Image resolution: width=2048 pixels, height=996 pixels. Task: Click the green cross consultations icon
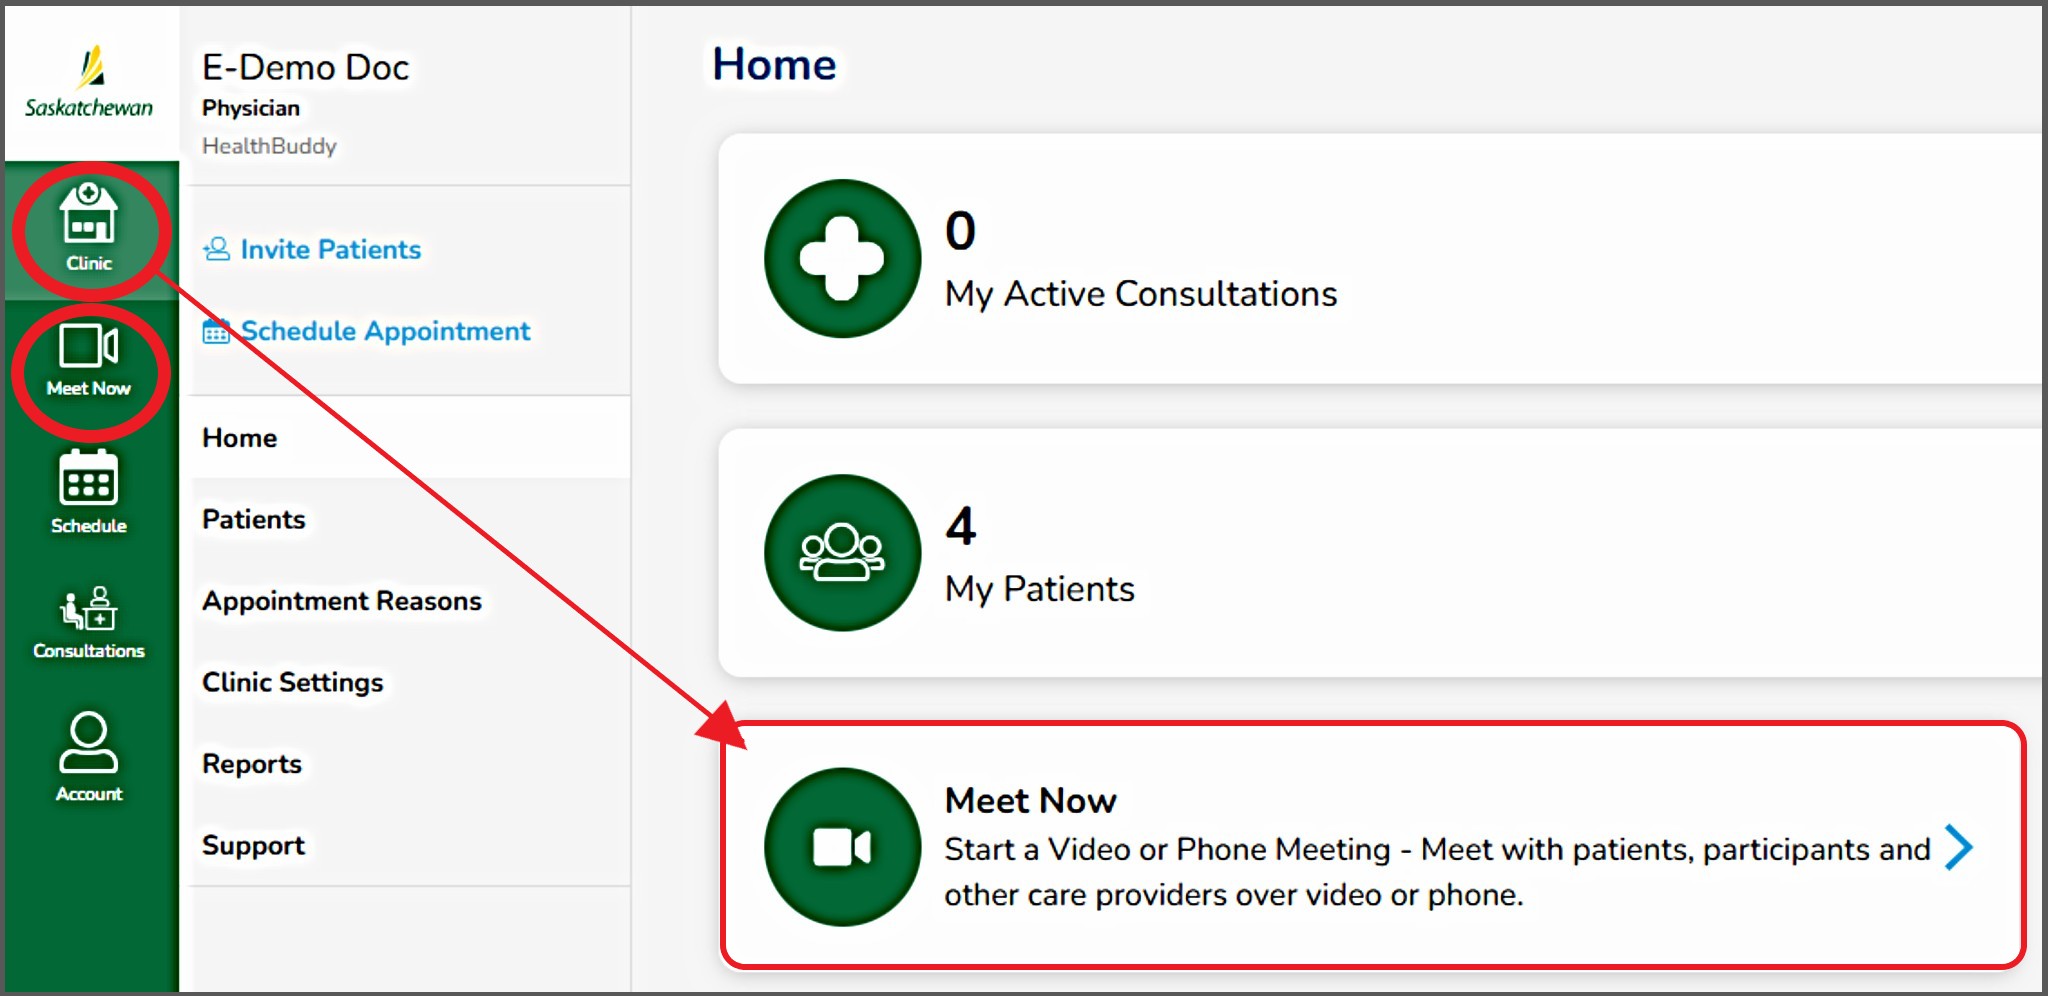pyautogui.click(x=842, y=259)
